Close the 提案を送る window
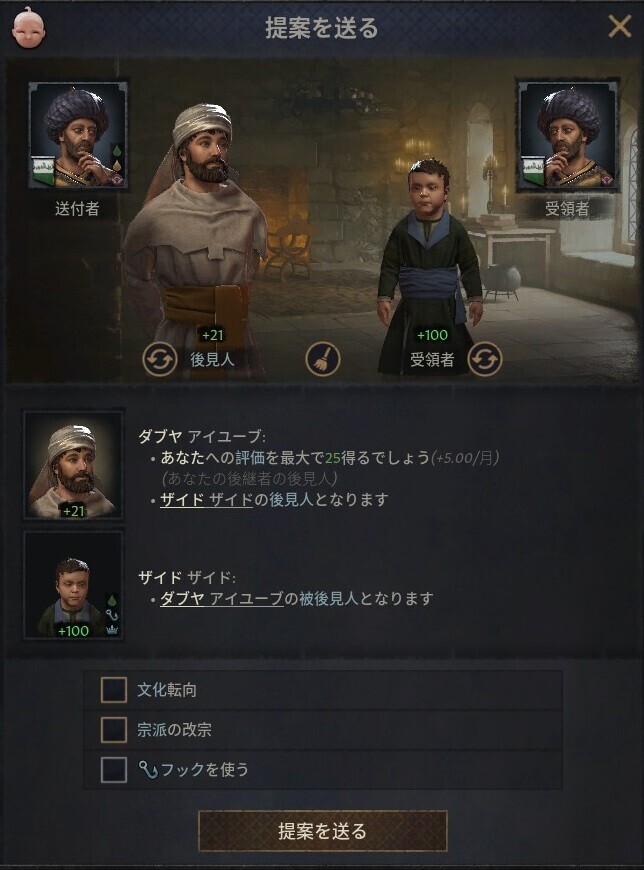This screenshot has width=644, height=870. [620, 26]
